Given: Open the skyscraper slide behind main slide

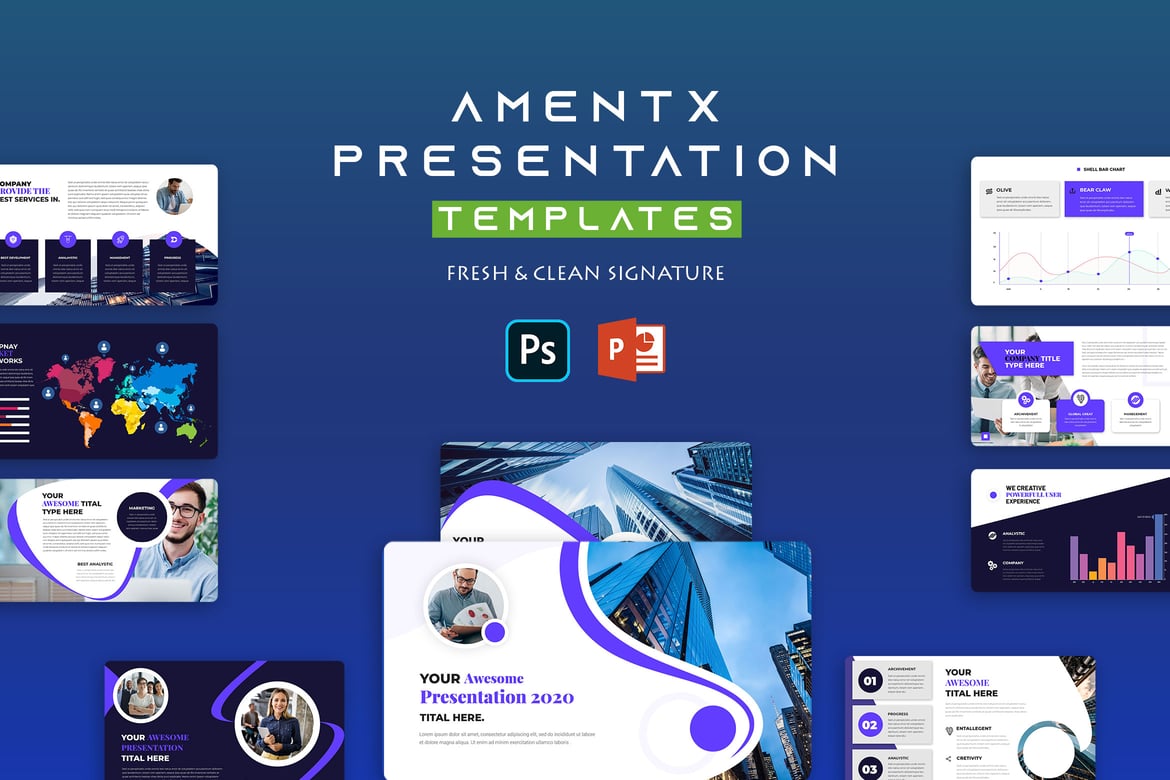Looking at the screenshot, I should tap(595, 491).
